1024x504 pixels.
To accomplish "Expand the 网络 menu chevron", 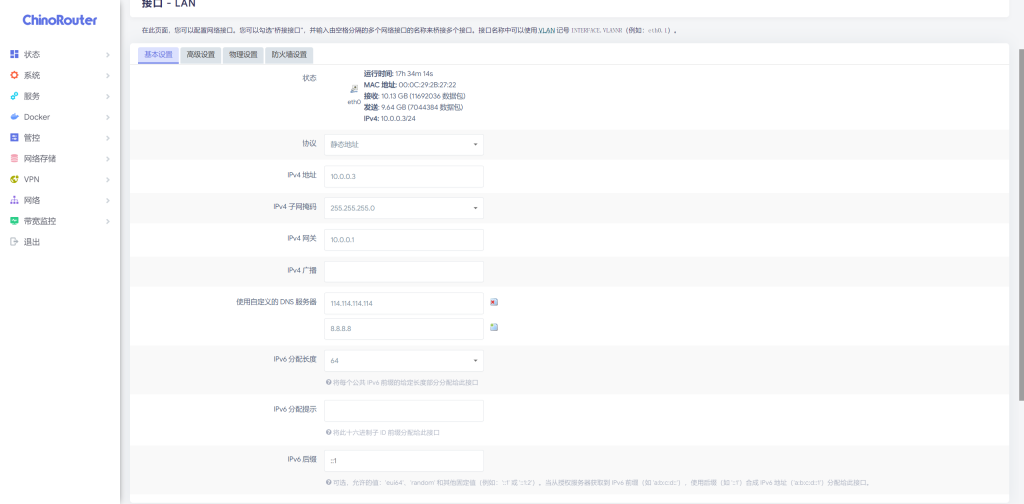I will (x=108, y=201).
